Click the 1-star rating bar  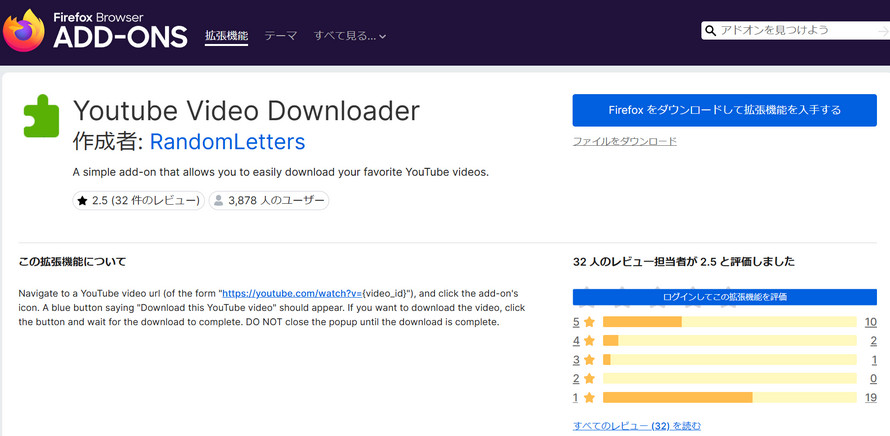[729, 397]
